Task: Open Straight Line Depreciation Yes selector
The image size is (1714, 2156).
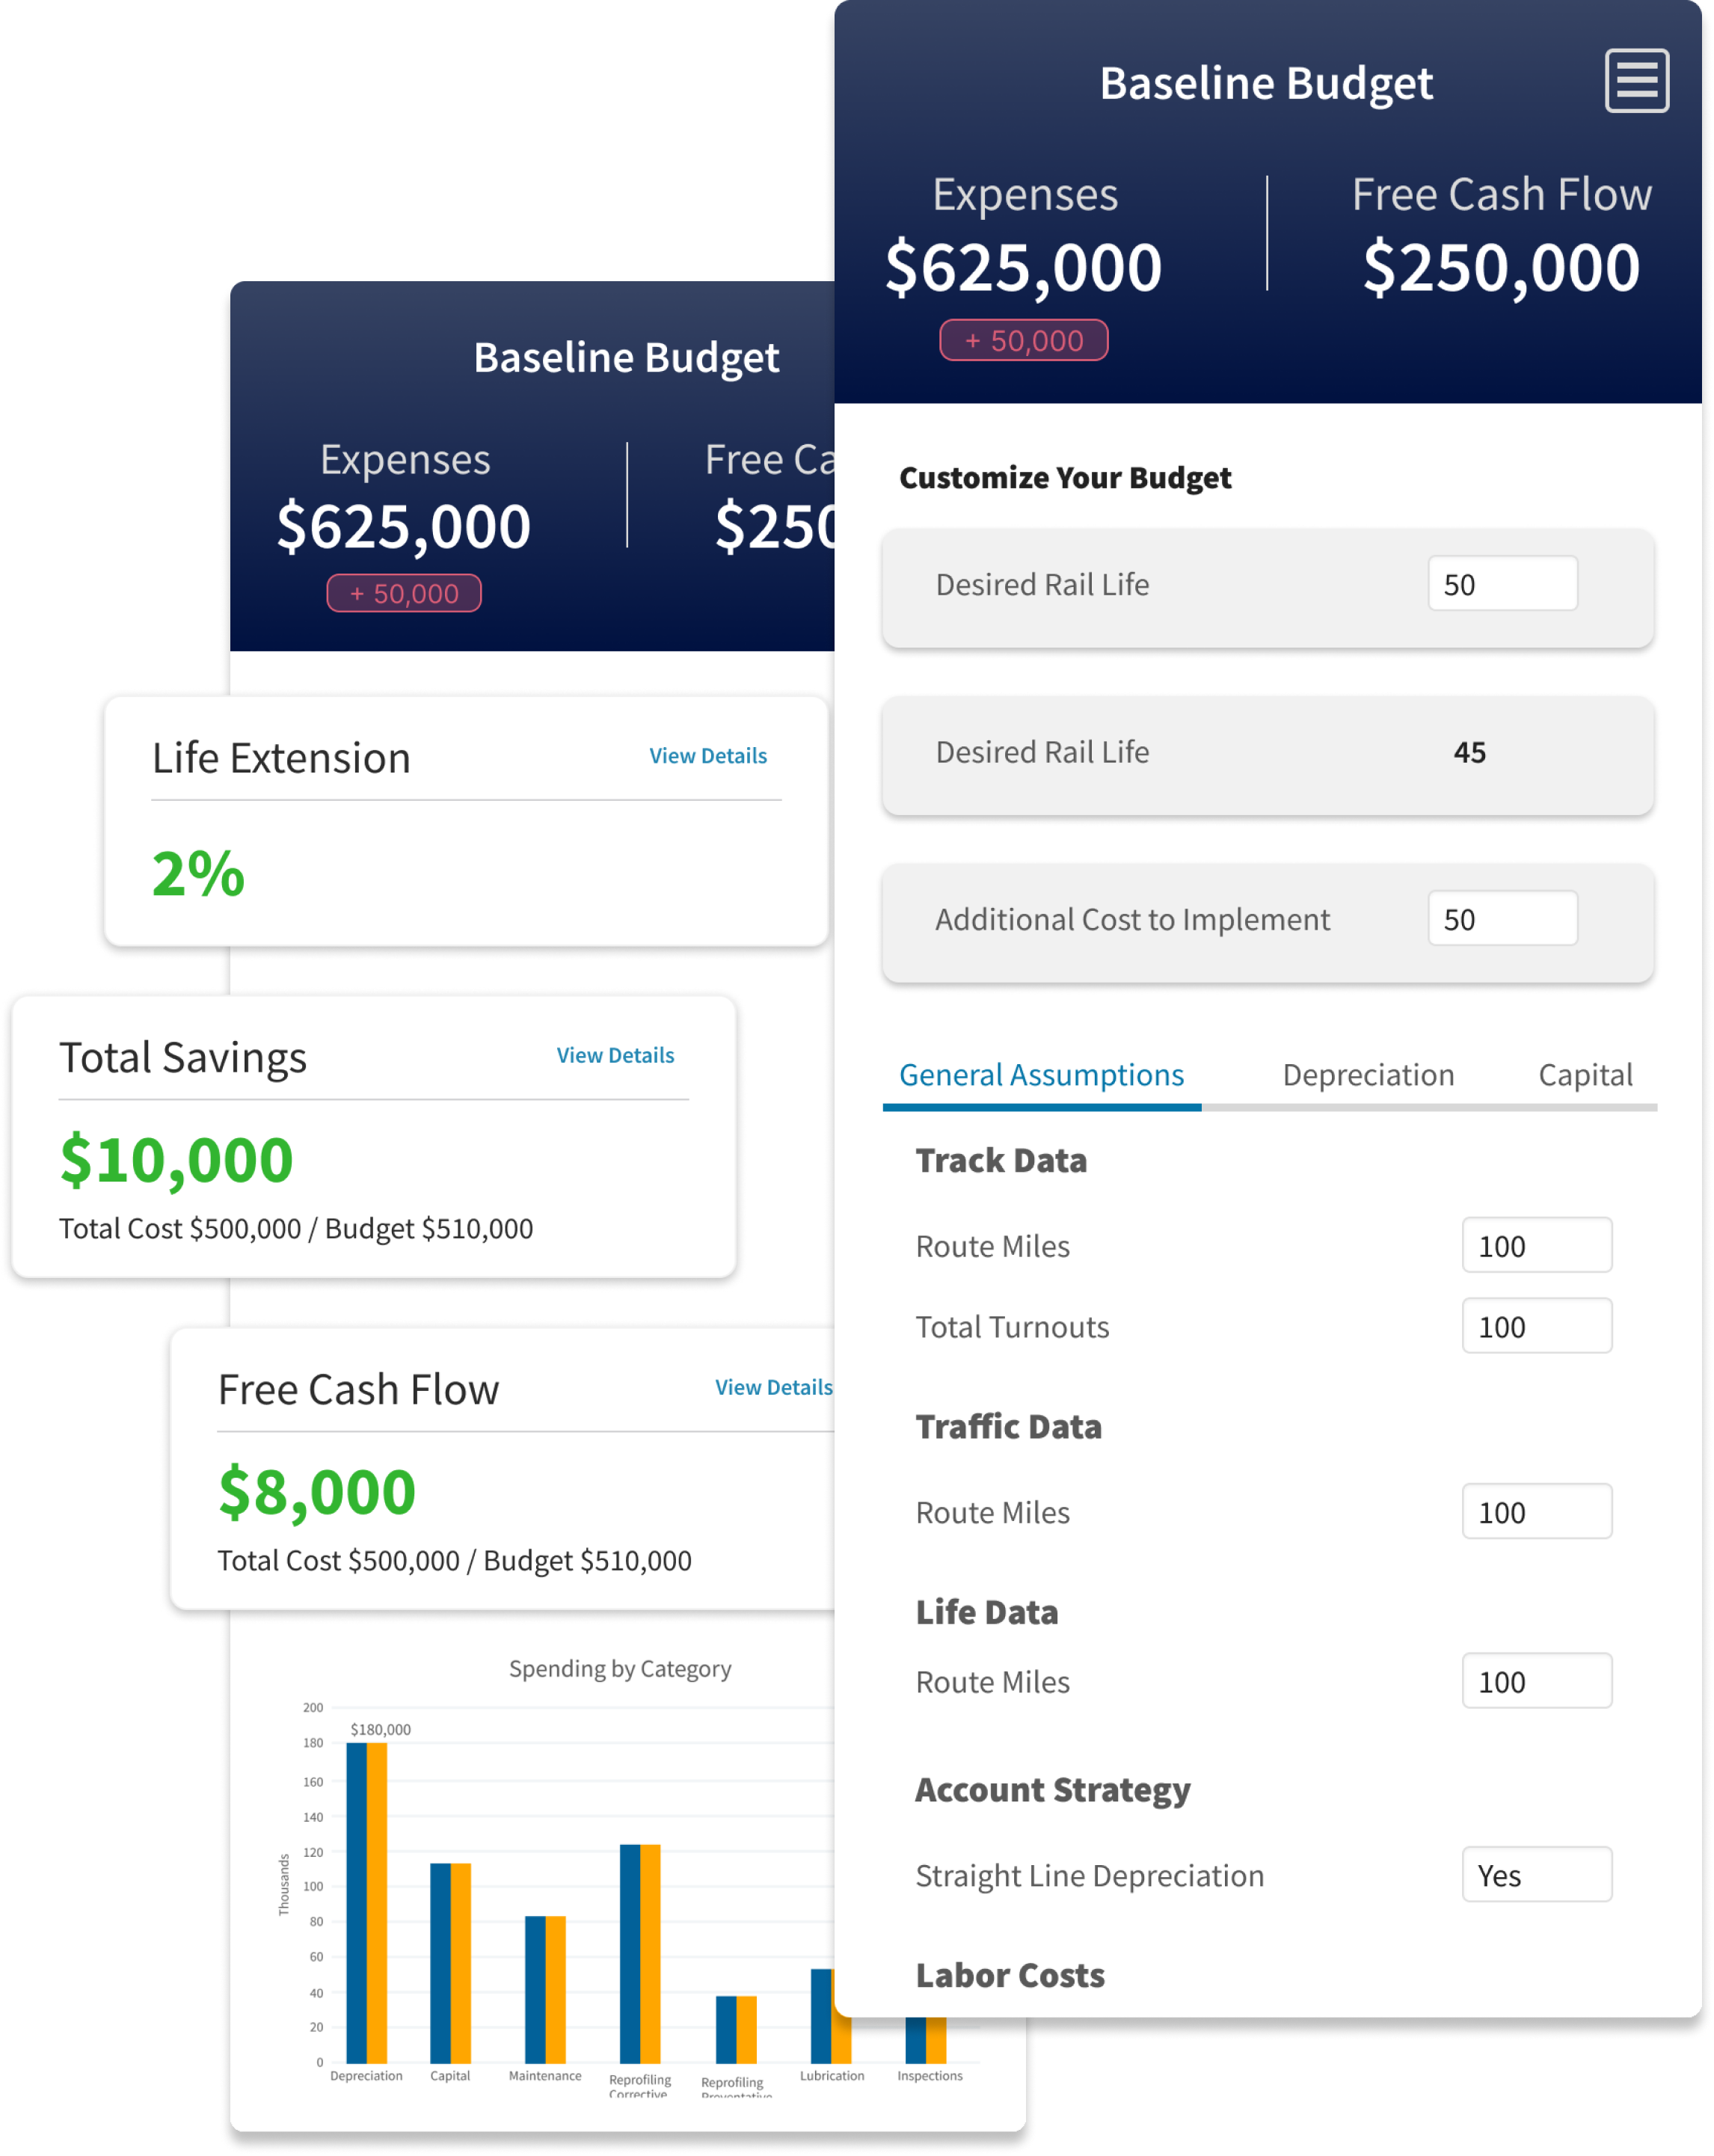Action: pyautogui.click(x=1536, y=1875)
